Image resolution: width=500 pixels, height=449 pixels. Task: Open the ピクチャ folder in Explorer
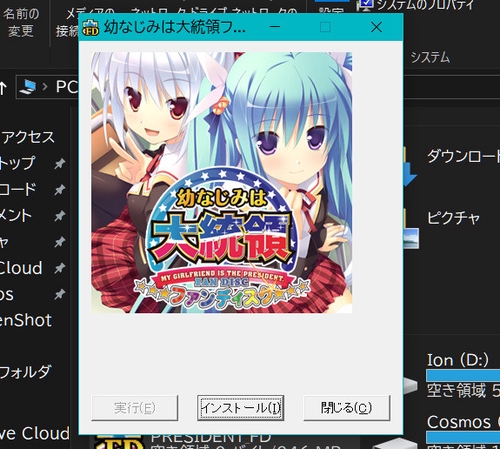(453, 218)
